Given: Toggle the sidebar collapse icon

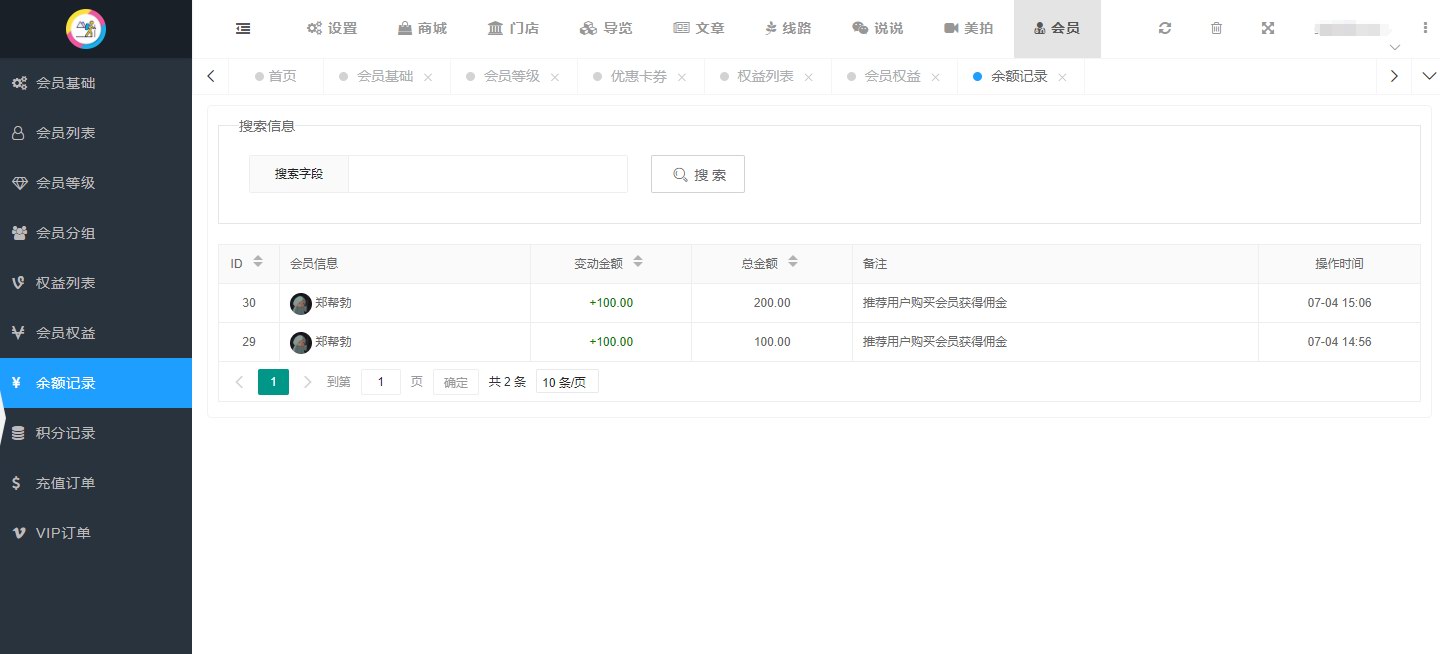Looking at the screenshot, I should 243,29.
